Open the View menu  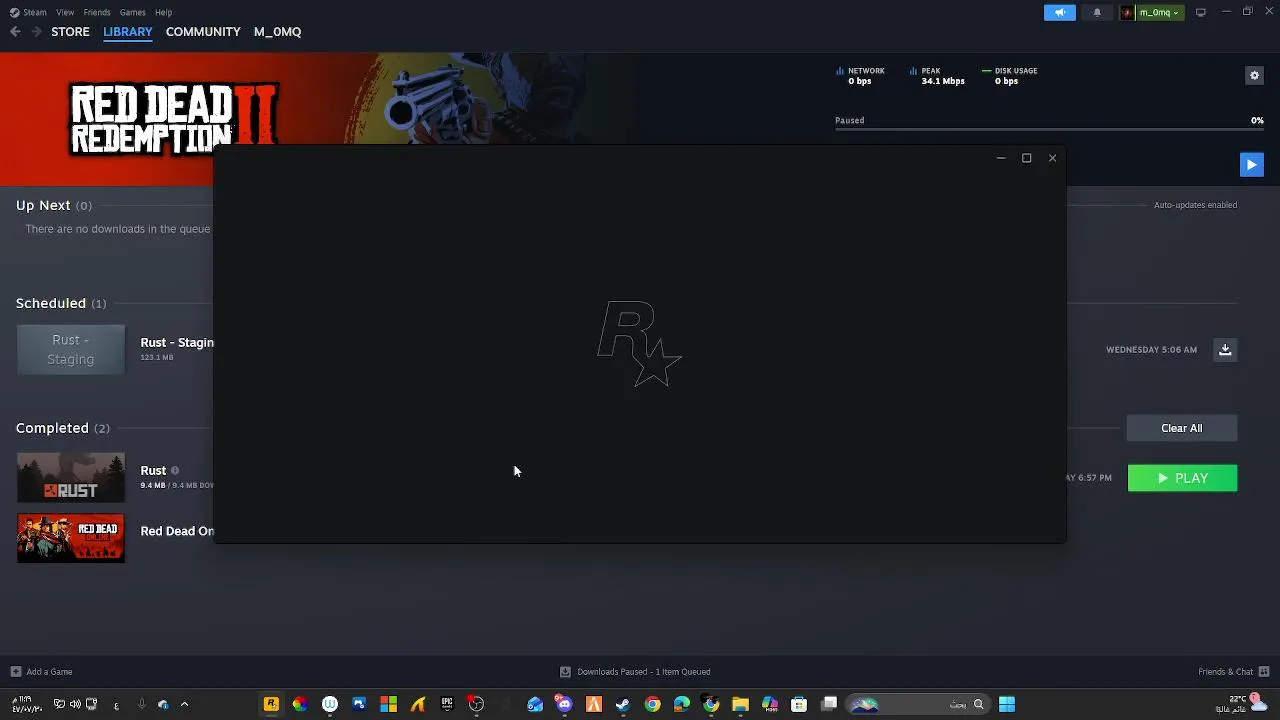pos(65,12)
